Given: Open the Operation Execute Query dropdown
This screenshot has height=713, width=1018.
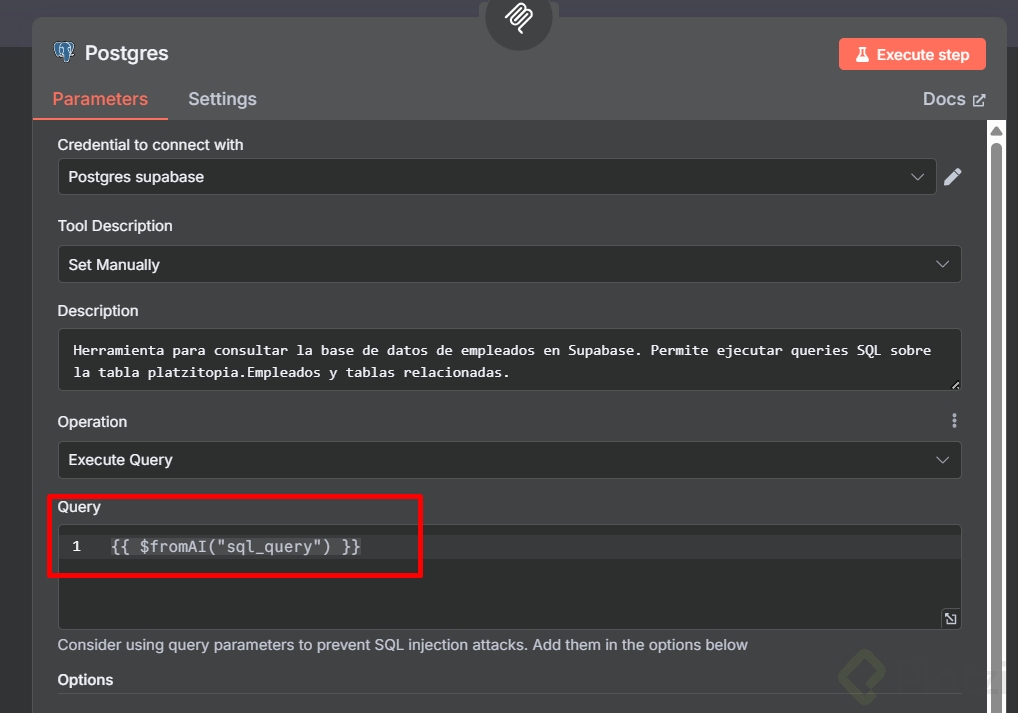Looking at the screenshot, I should [x=510, y=460].
